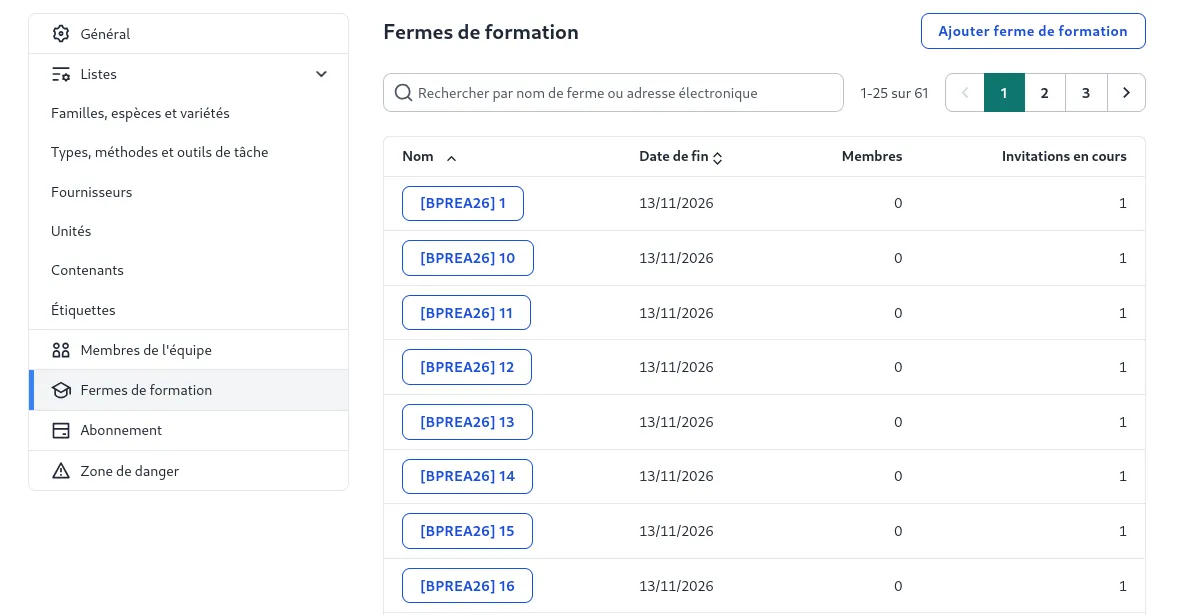Open the Fournisseurs list page
1179x615 pixels.
[91, 192]
